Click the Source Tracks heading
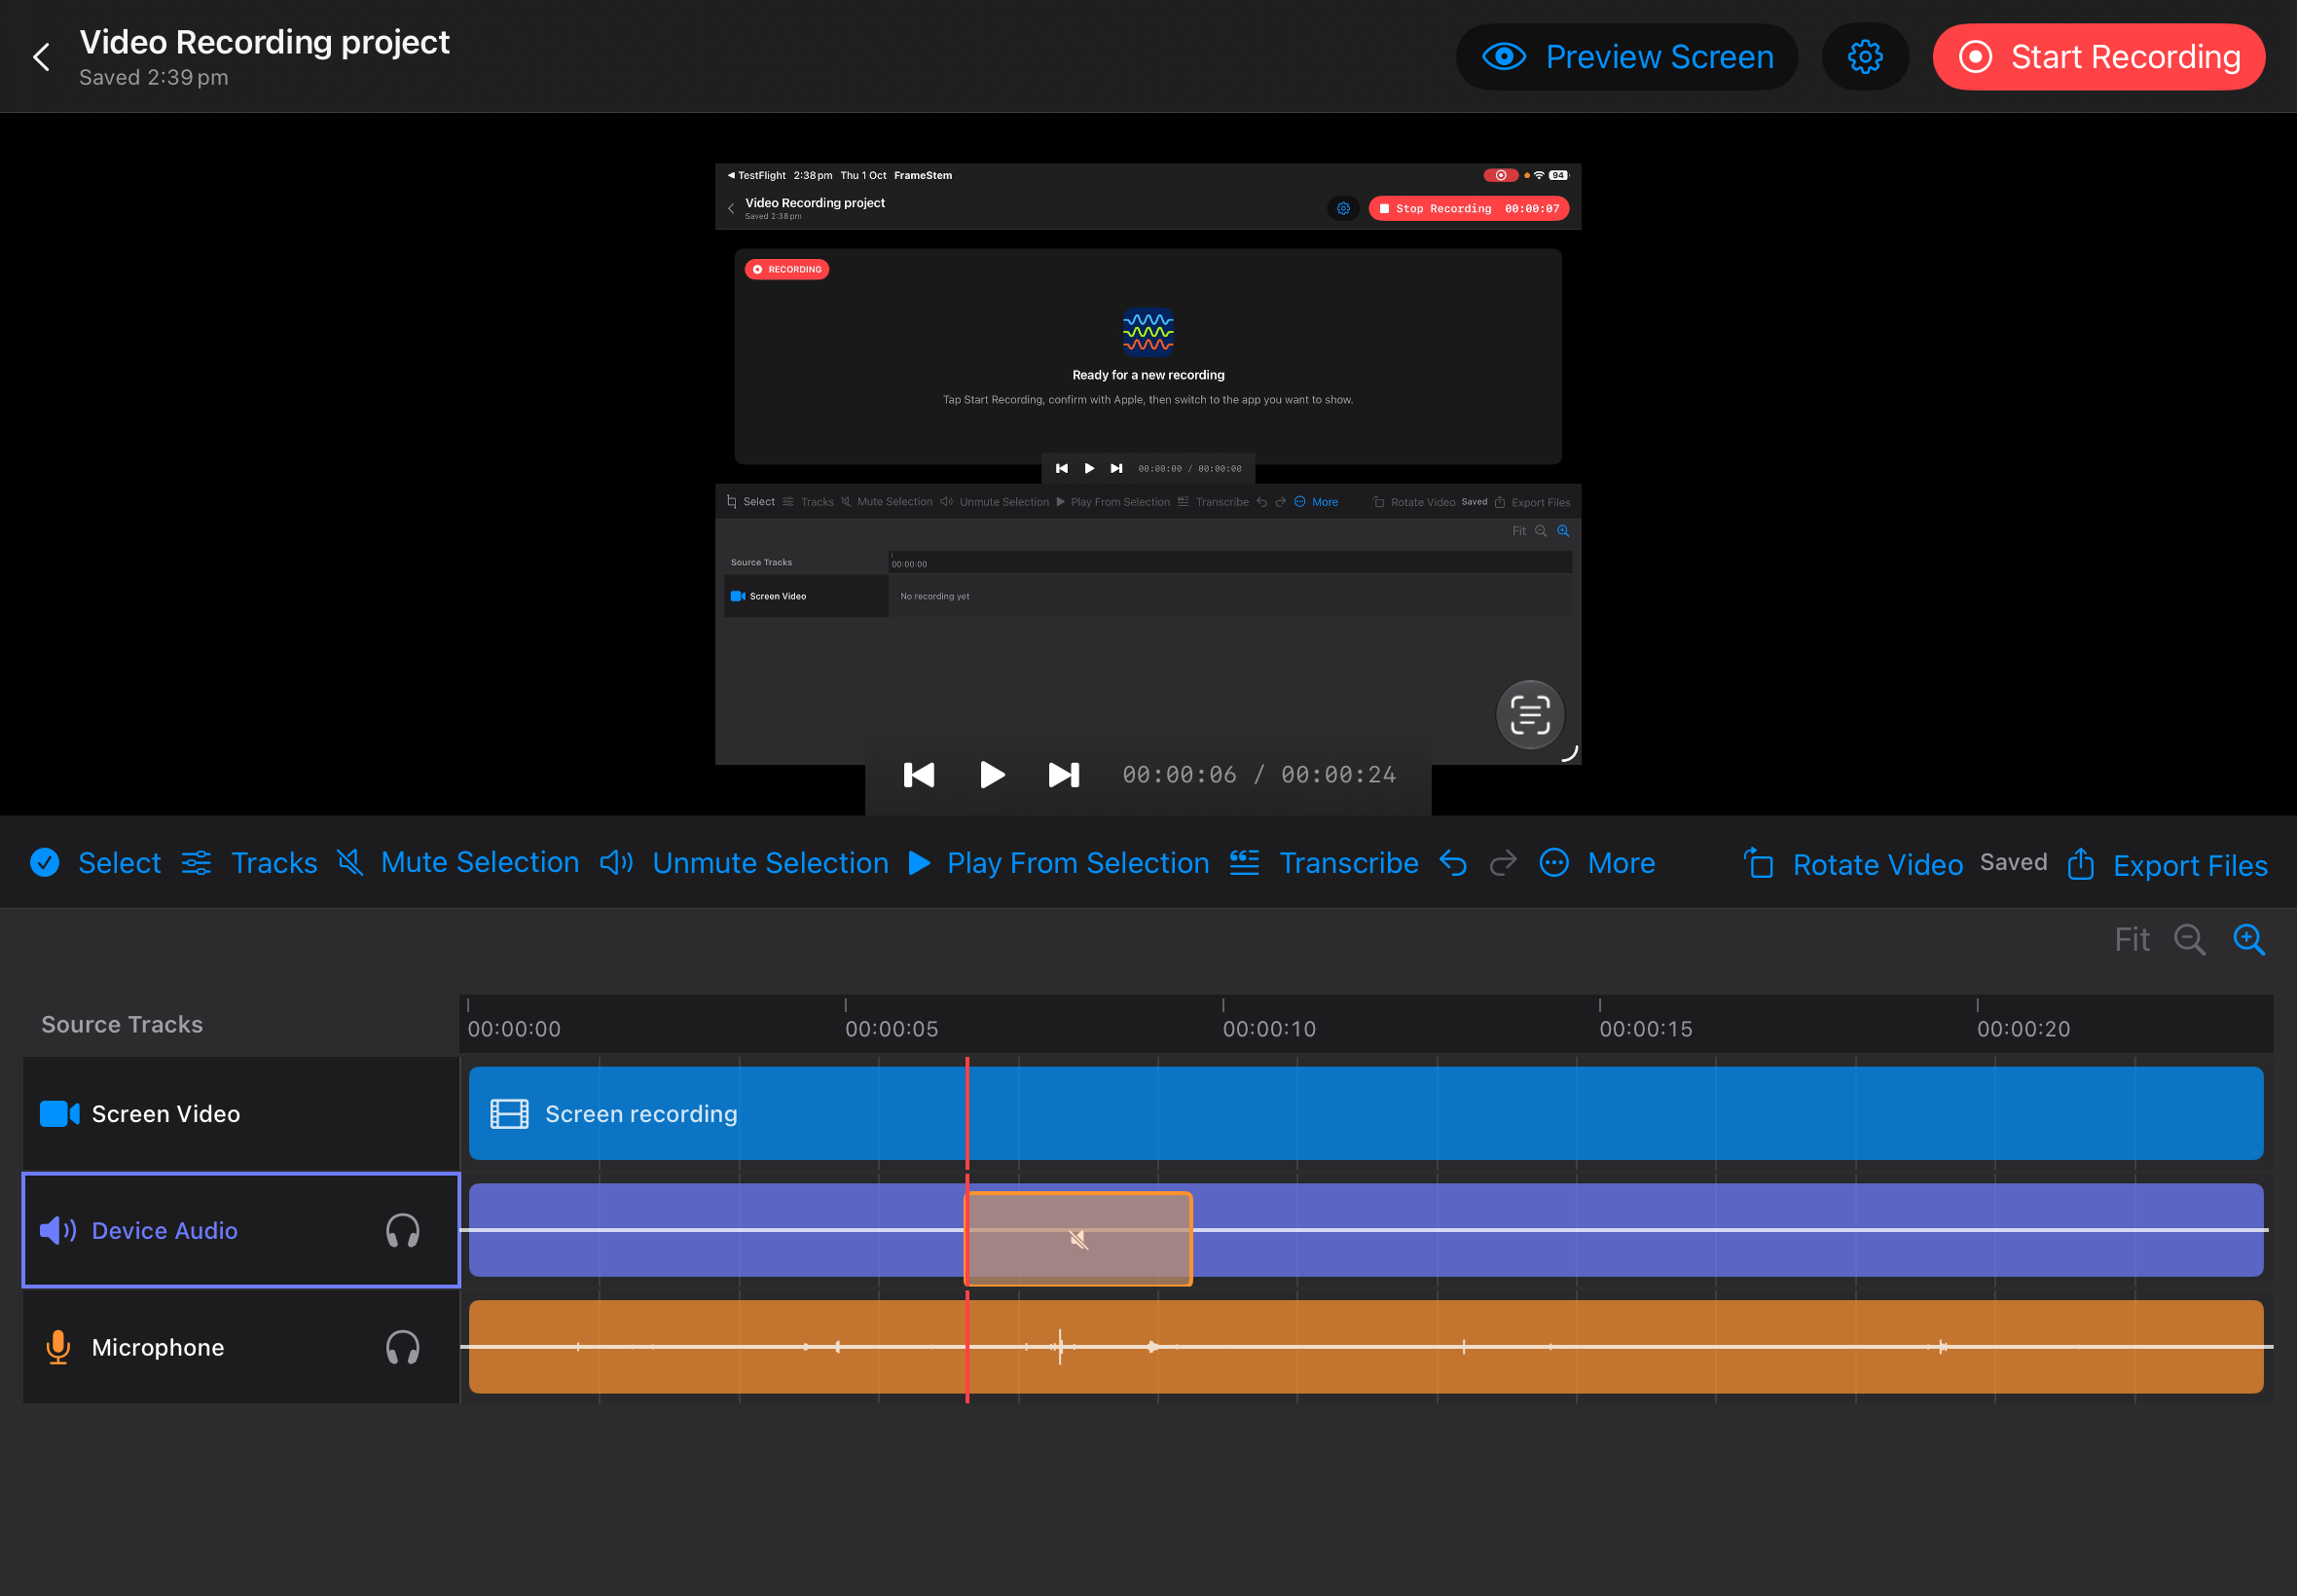 pyautogui.click(x=122, y=1024)
